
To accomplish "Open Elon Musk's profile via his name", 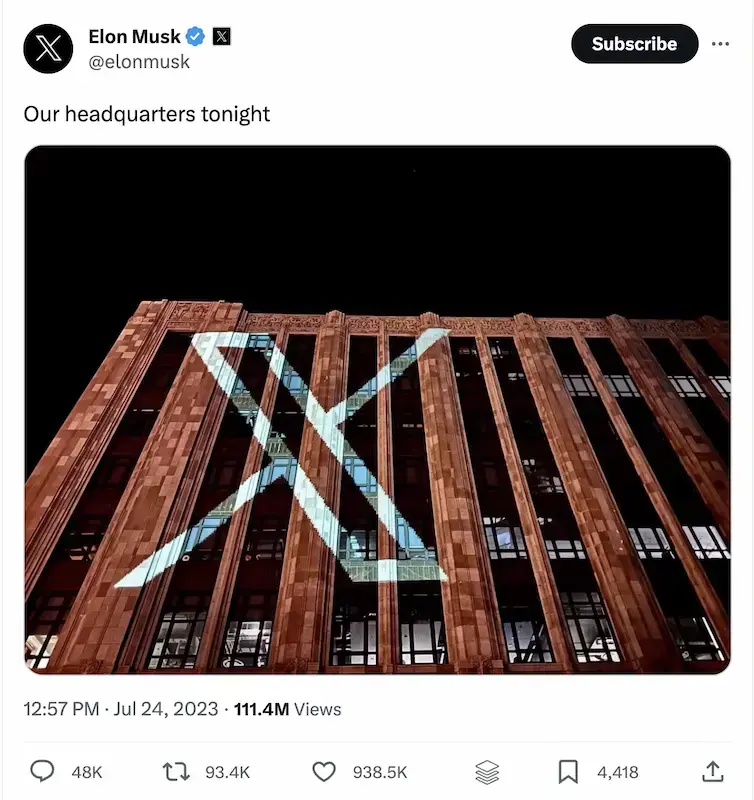I will [x=135, y=36].
